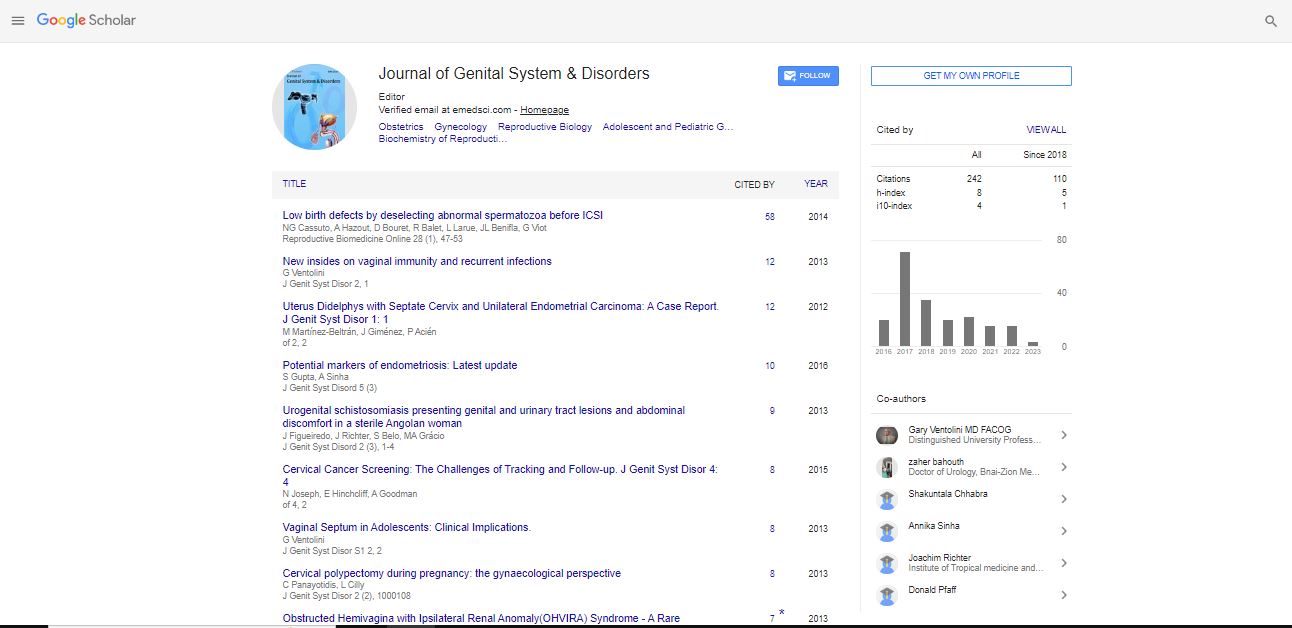Open search with the magnifier icon
Screen dimensions: 1292x628
(1271, 21)
